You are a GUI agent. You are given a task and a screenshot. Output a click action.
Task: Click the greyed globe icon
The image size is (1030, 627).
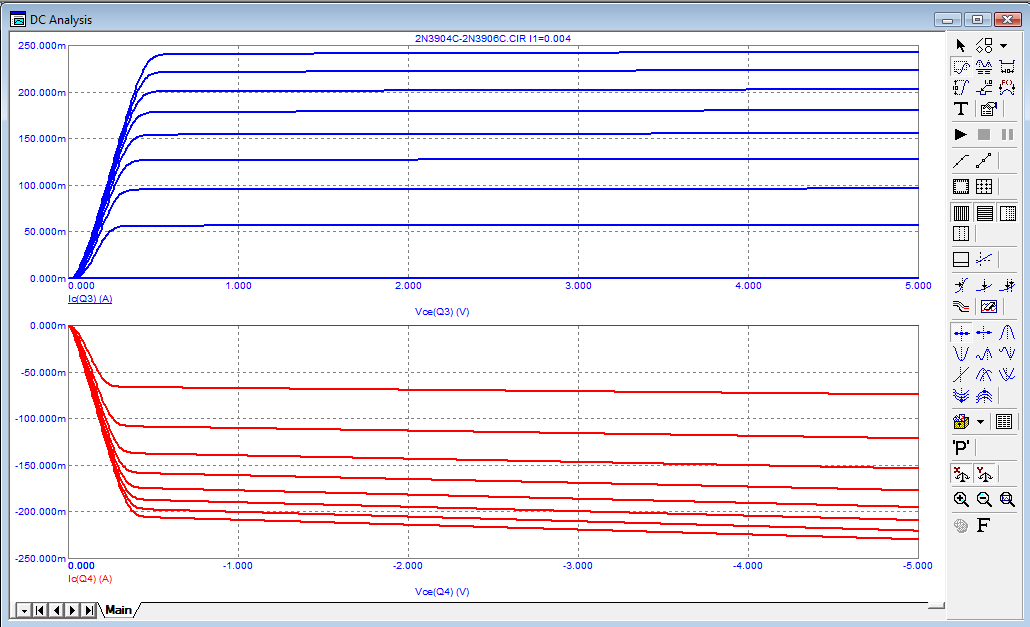tap(961, 526)
